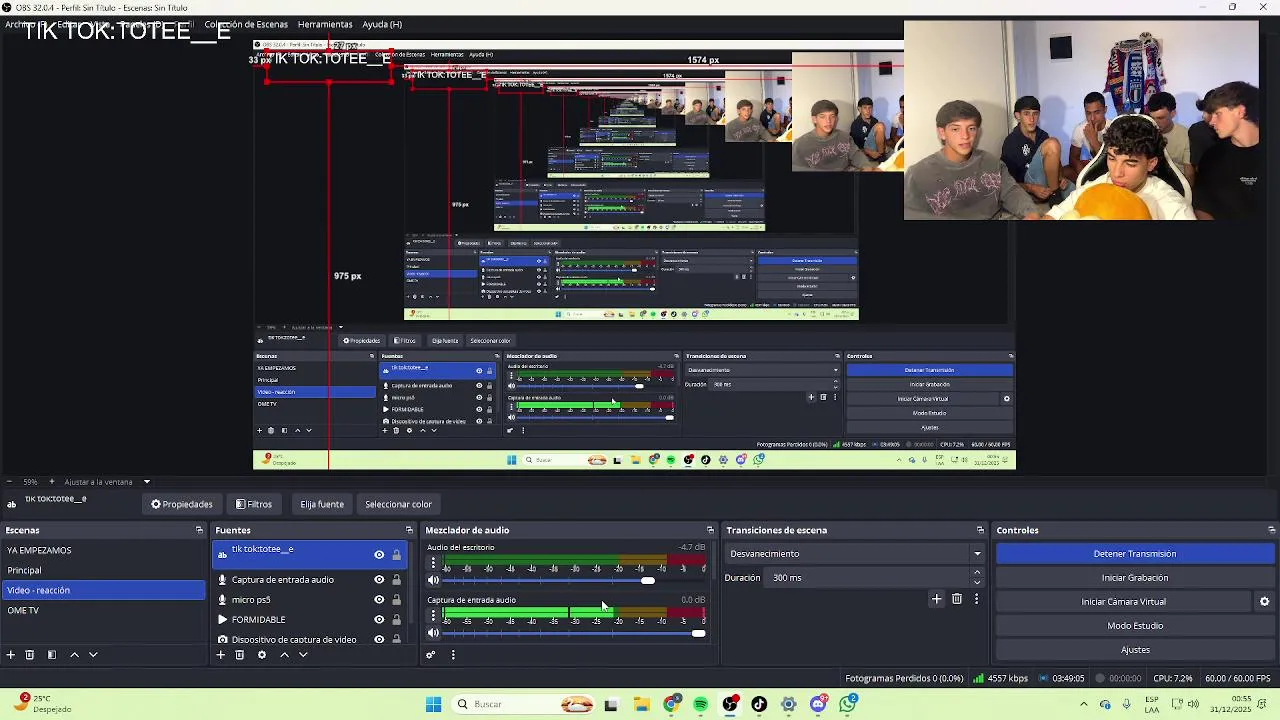This screenshot has height=720, width=1280.
Task: Show hidden system tray icons chevron
Action: point(1084,704)
